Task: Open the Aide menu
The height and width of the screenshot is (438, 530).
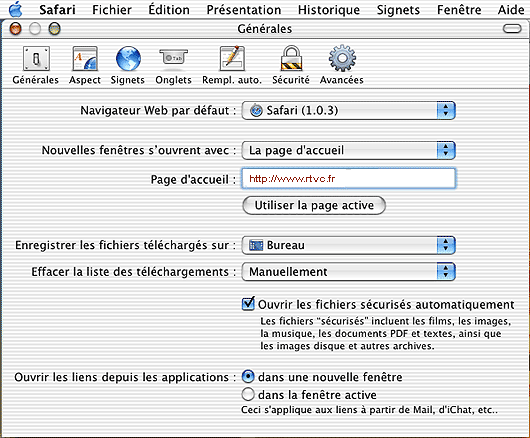Action: point(511,10)
